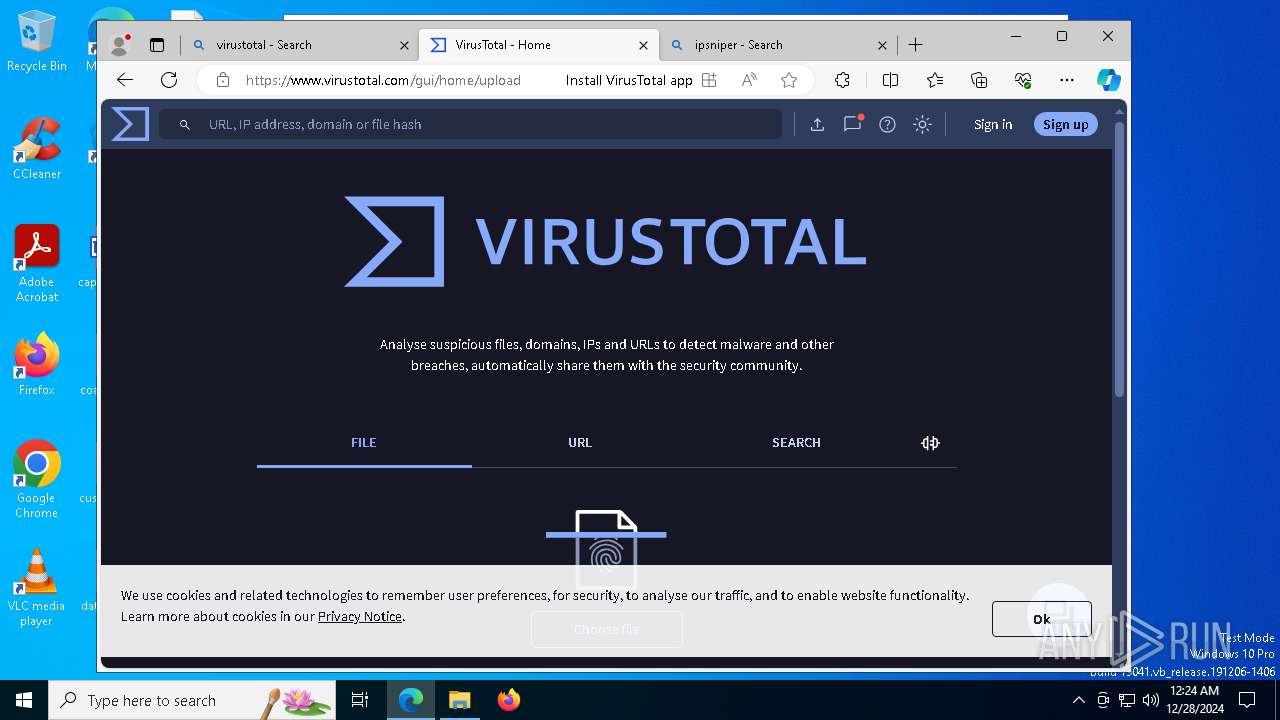Click Ok on cookie banner
Viewport: 1280px width, 720px height.
pos(1041,619)
